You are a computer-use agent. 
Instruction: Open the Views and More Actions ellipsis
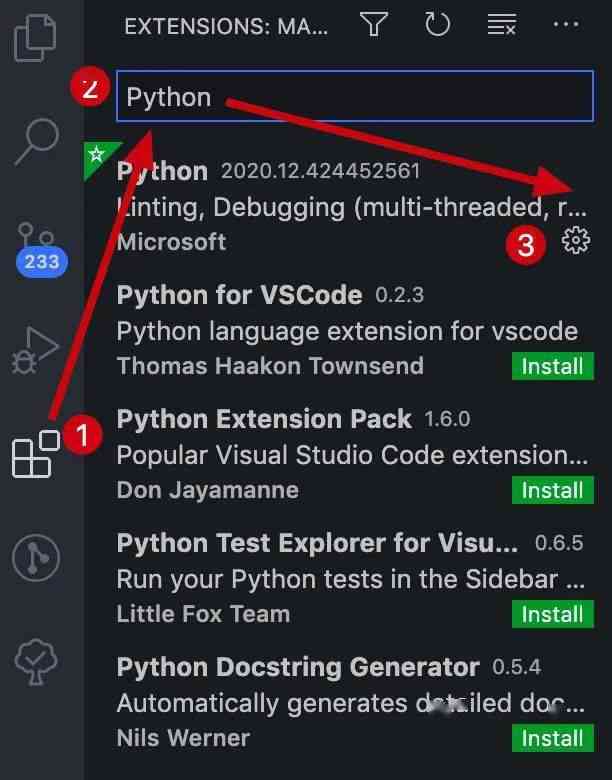pyautogui.click(x=566, y=24)
